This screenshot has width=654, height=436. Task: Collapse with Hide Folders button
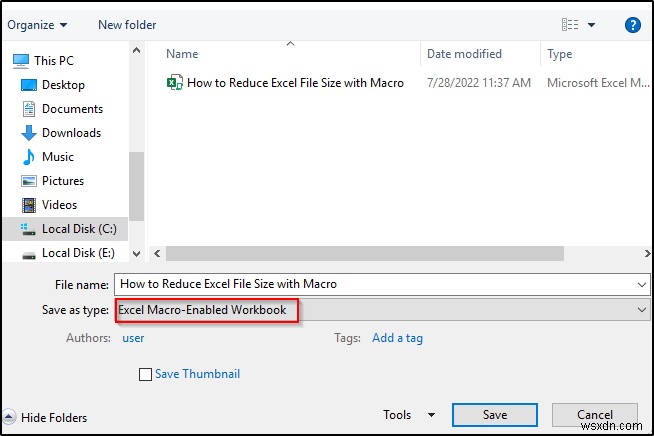point(45,418)
